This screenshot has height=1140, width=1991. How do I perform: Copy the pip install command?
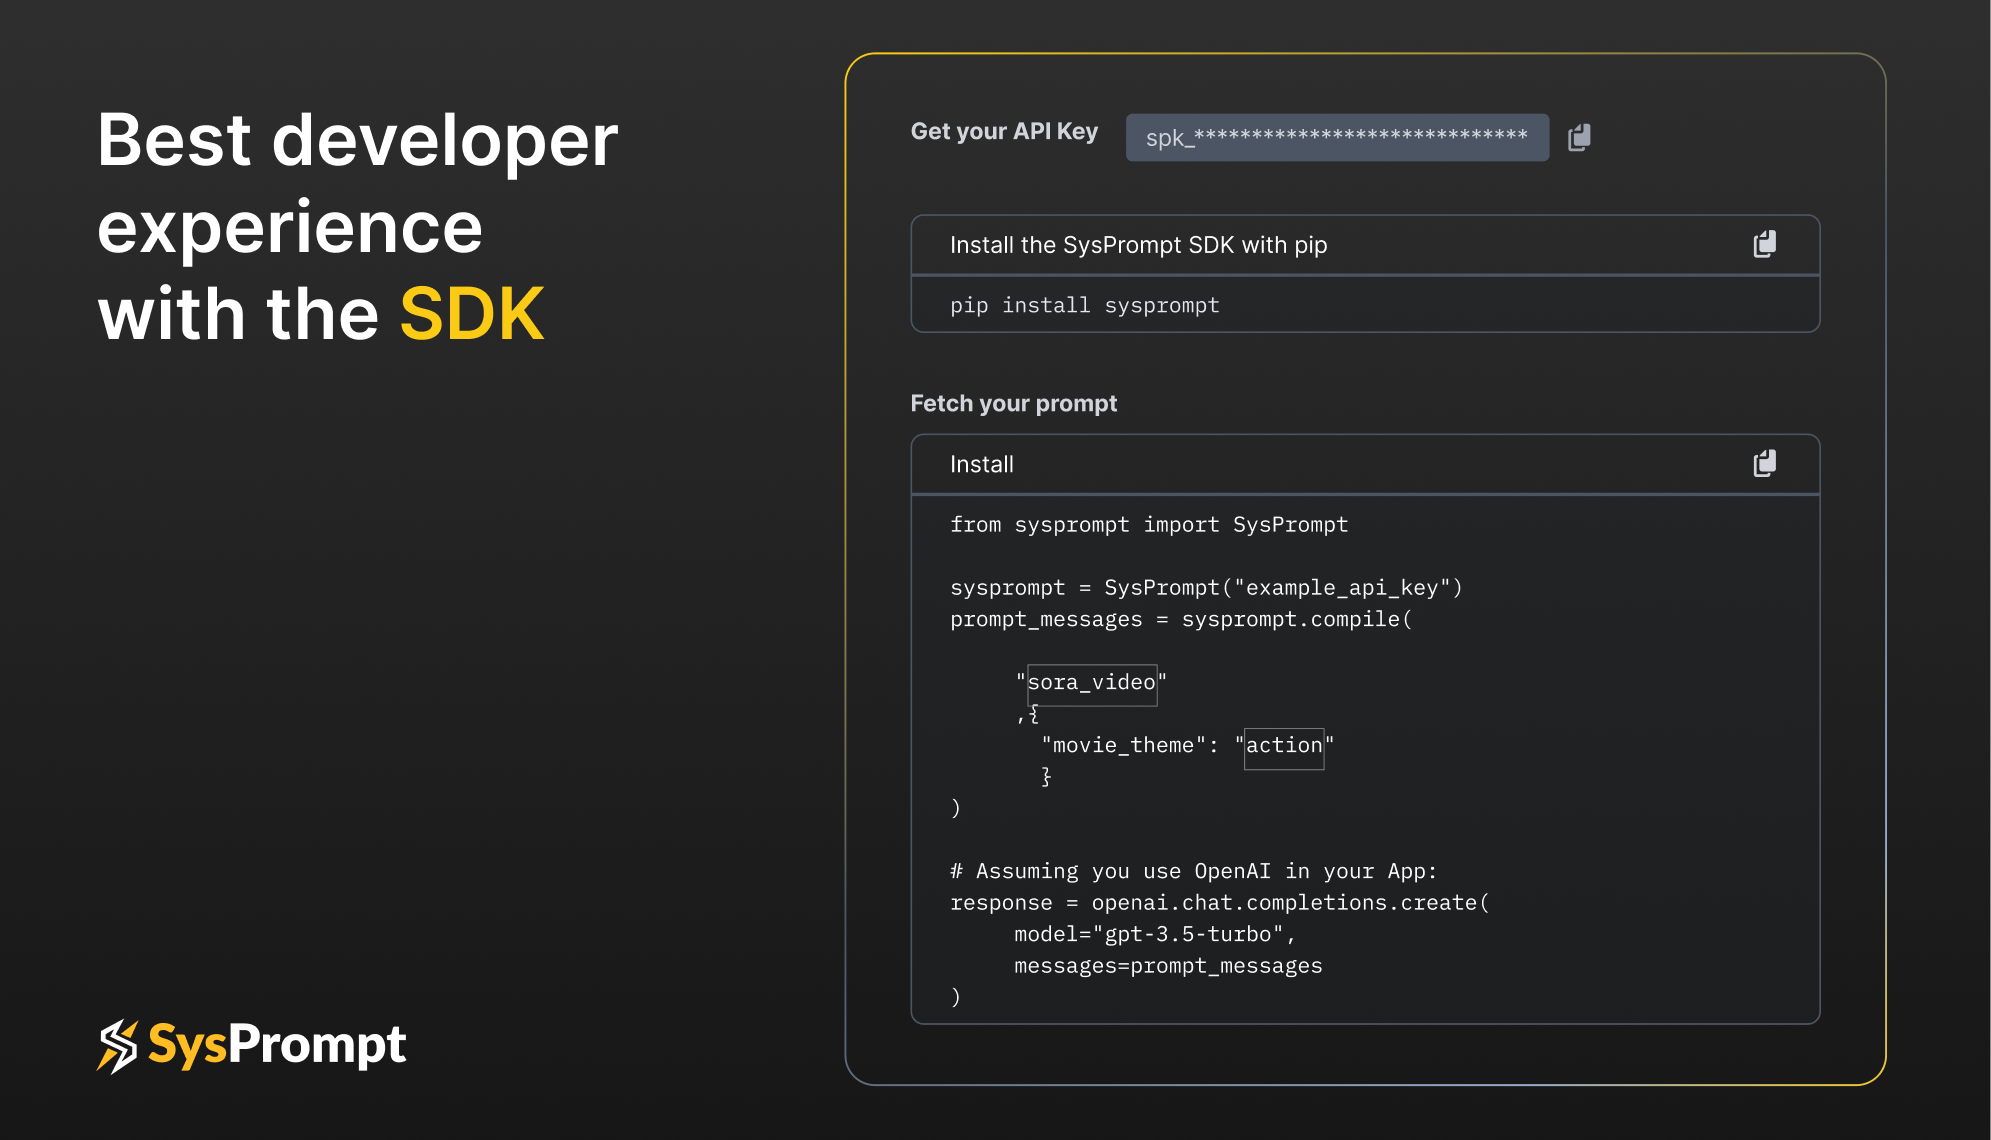[x=1765, y=244]
